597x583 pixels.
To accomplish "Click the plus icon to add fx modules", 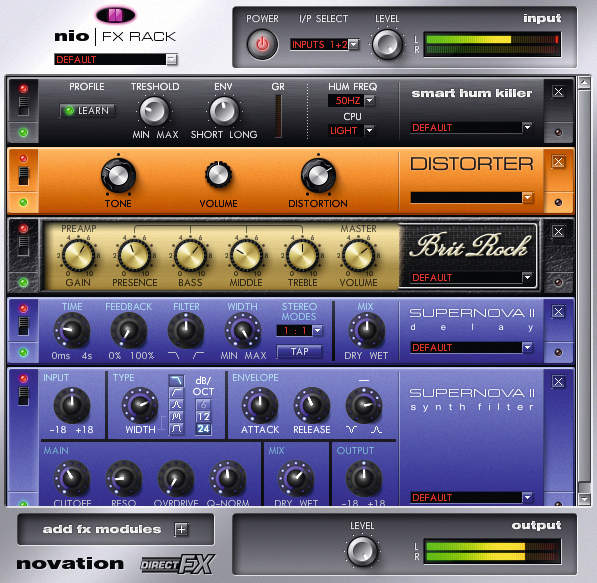I will point(181,529).
